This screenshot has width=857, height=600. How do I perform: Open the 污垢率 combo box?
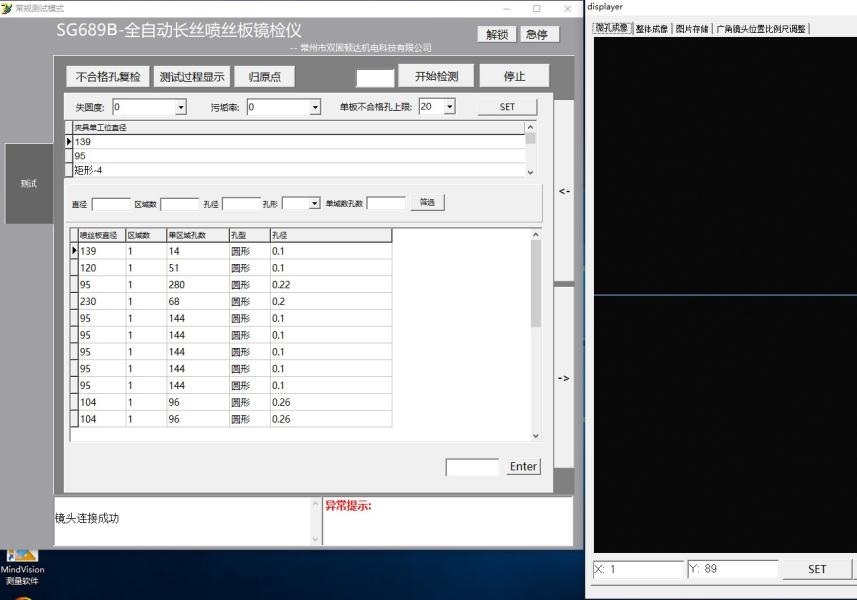coord(315,107)
